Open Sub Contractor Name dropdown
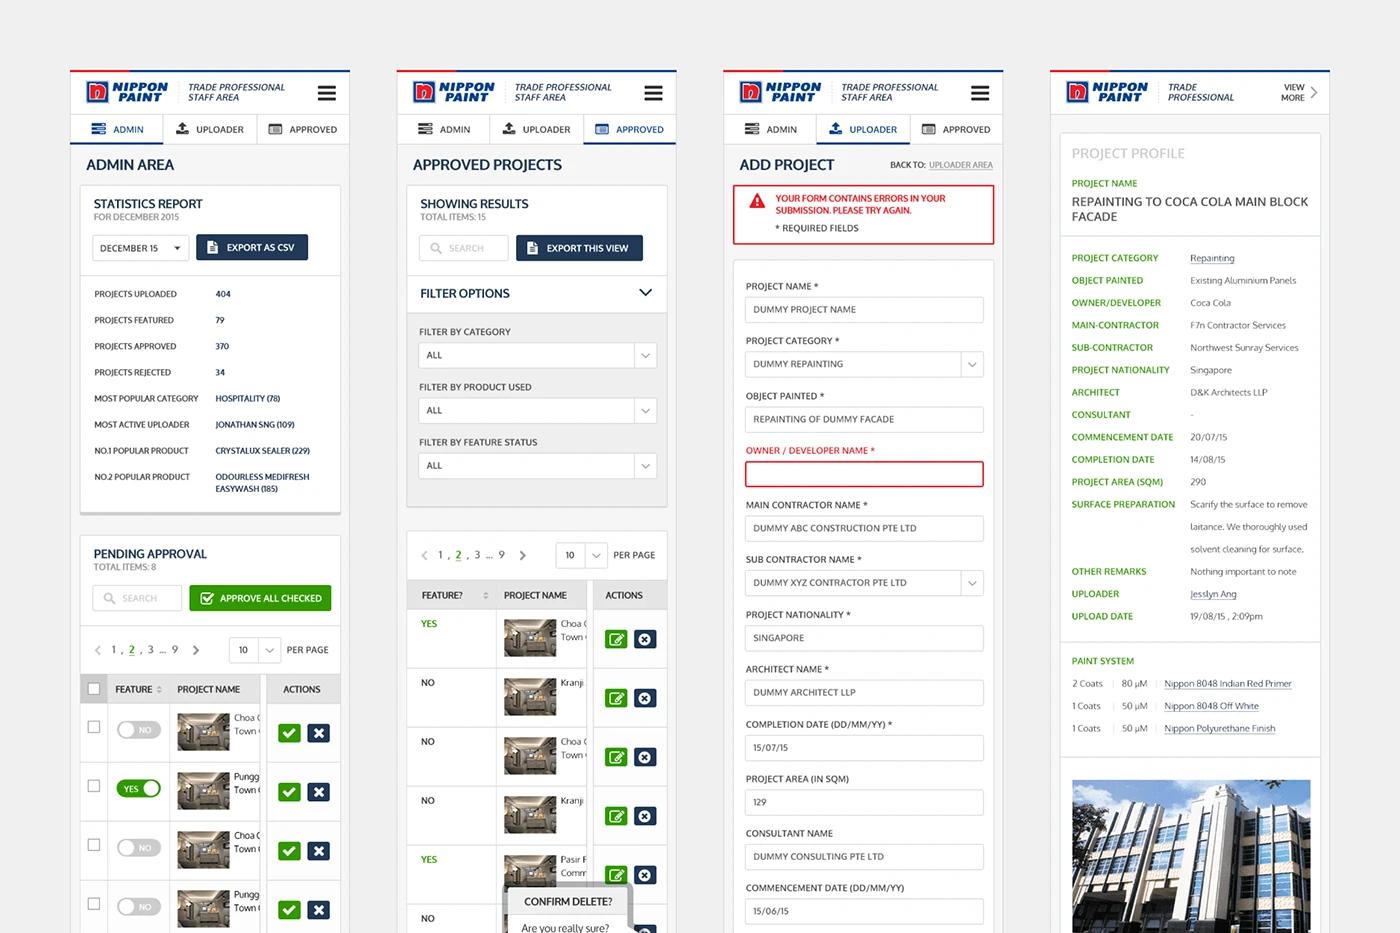 864,583
